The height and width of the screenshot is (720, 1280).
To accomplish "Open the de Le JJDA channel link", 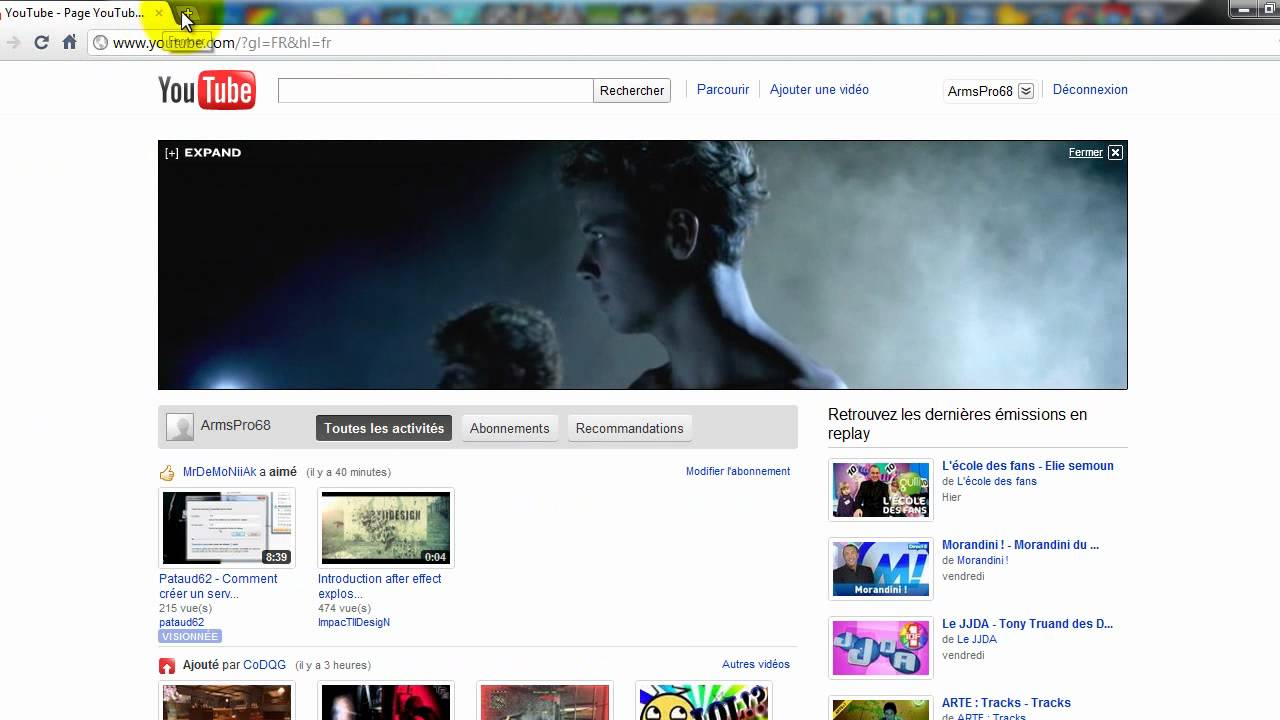I will pyautogui.click(x=977, y=639).
